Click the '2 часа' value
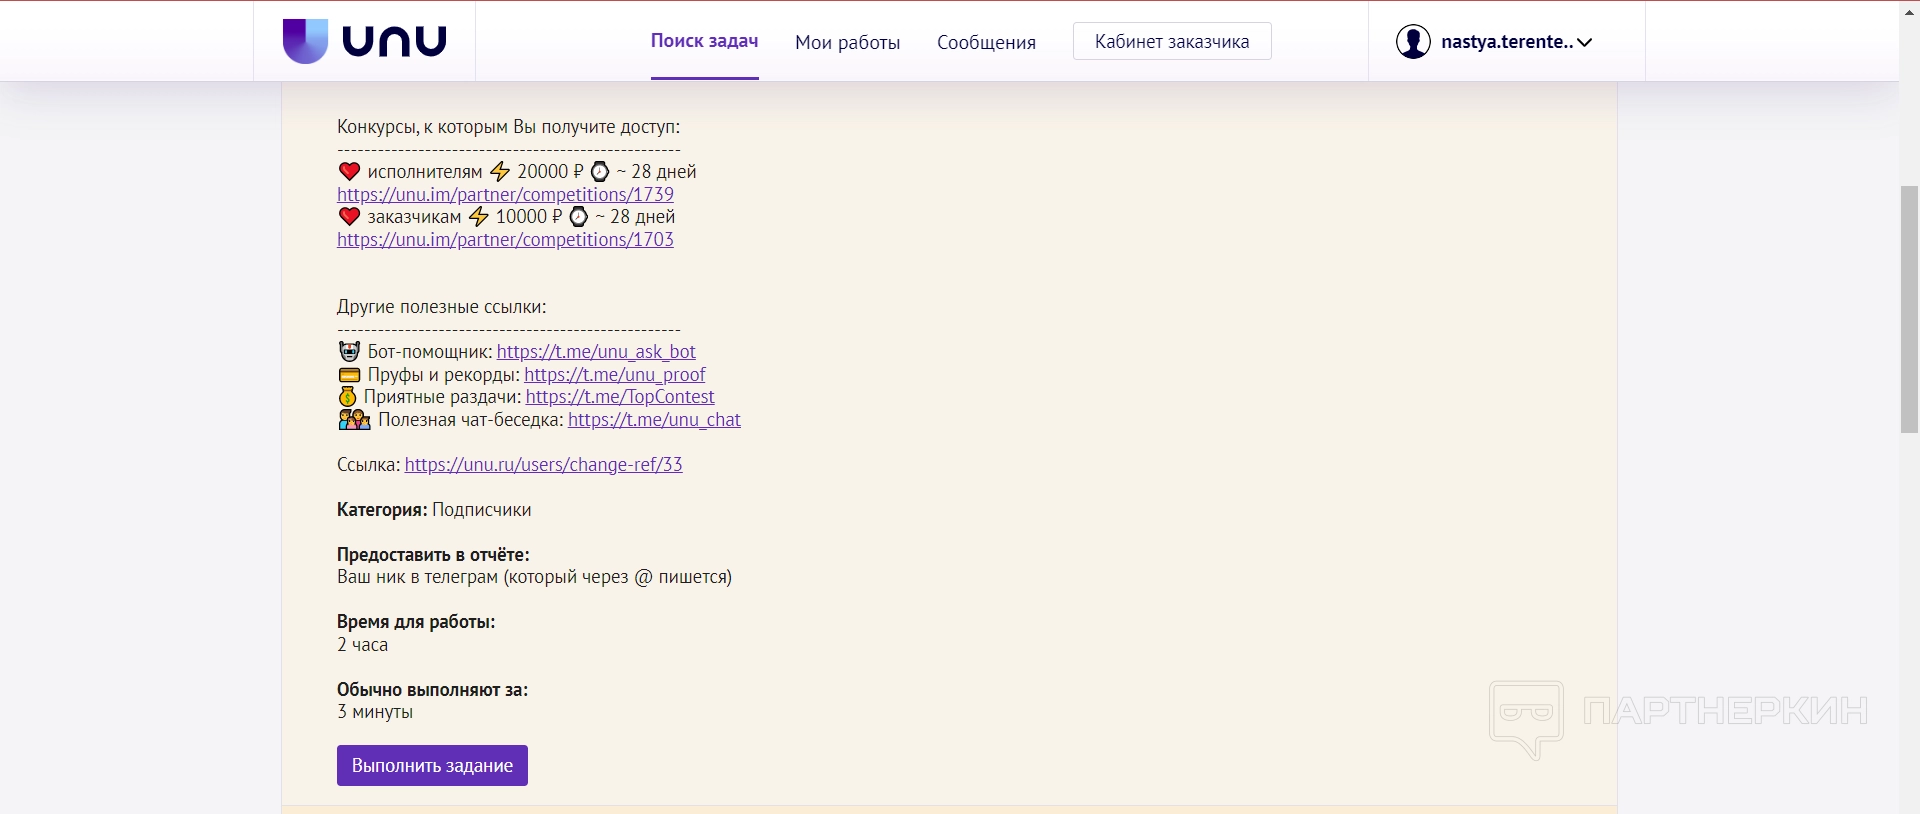The image size is (1920, 814). pyautogui.click(x=362, y=644)
